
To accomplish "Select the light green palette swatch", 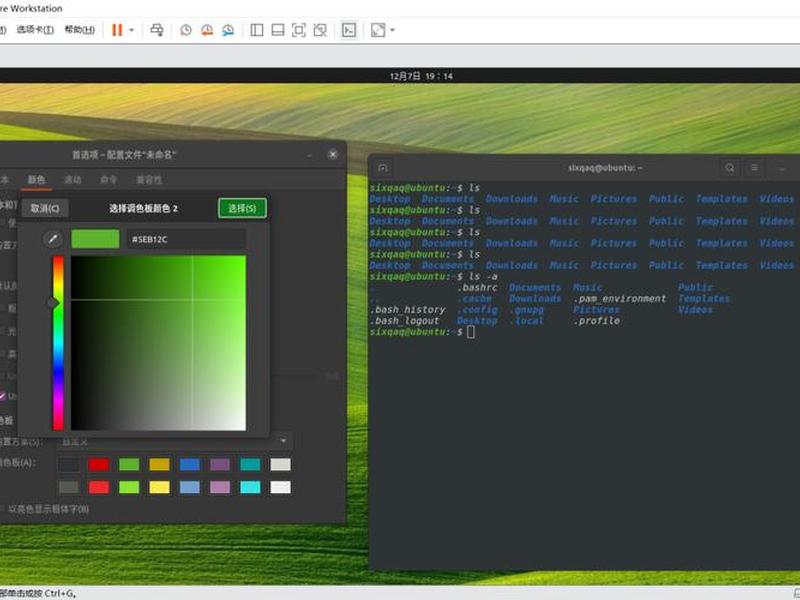I will click(x=129, y=487).
